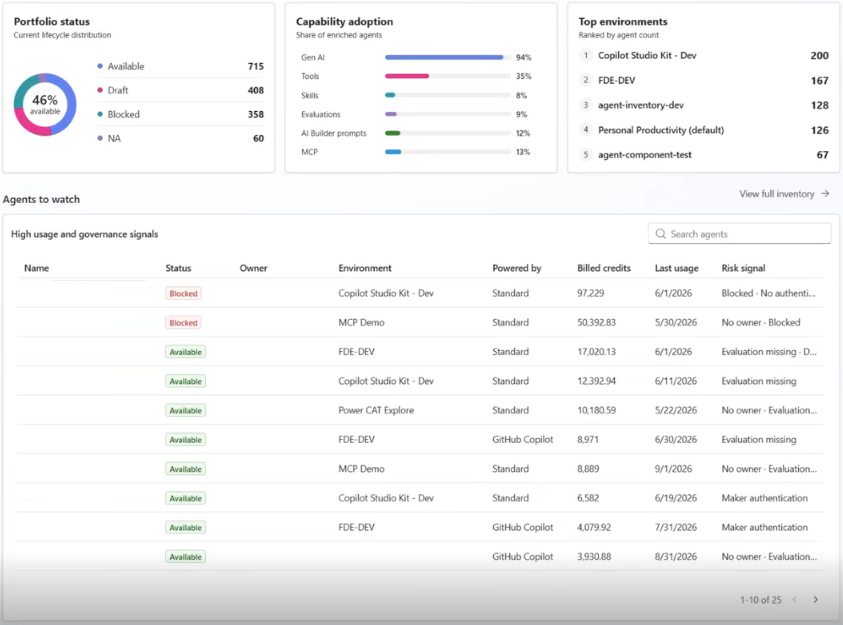Image resolution: width=843 pixels, height=625 pixels.
Task: Click the rank 5 environment badge
Action: (x=586, y=155)
